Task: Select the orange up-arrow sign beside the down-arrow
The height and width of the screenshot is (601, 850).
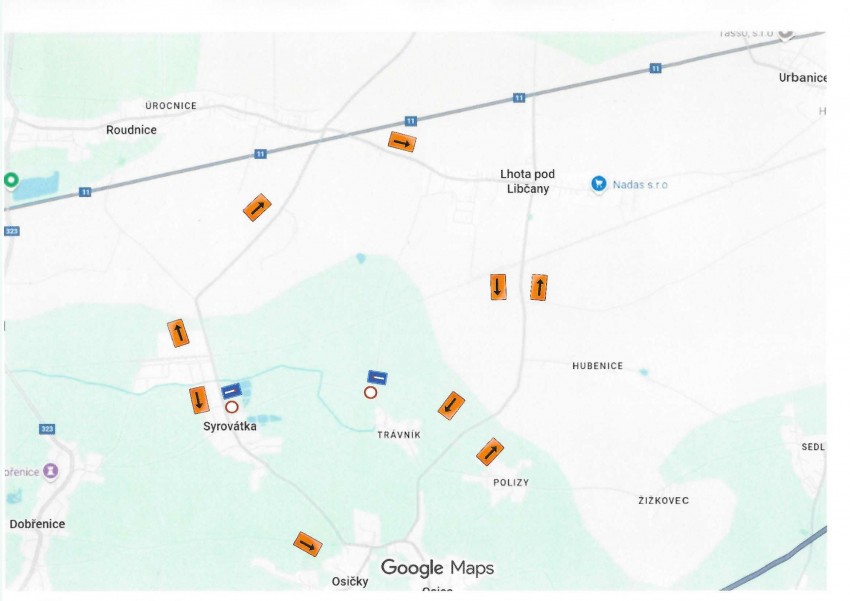Action: [539, 287]
